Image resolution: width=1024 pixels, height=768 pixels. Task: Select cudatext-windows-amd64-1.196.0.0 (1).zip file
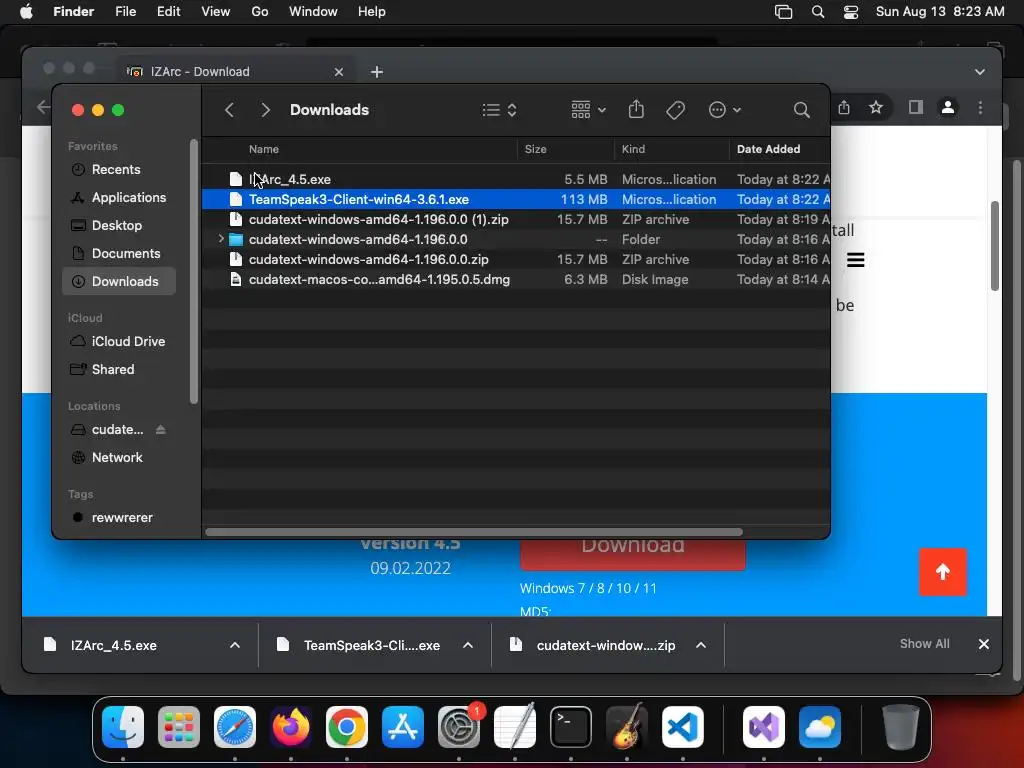point(516,219)
